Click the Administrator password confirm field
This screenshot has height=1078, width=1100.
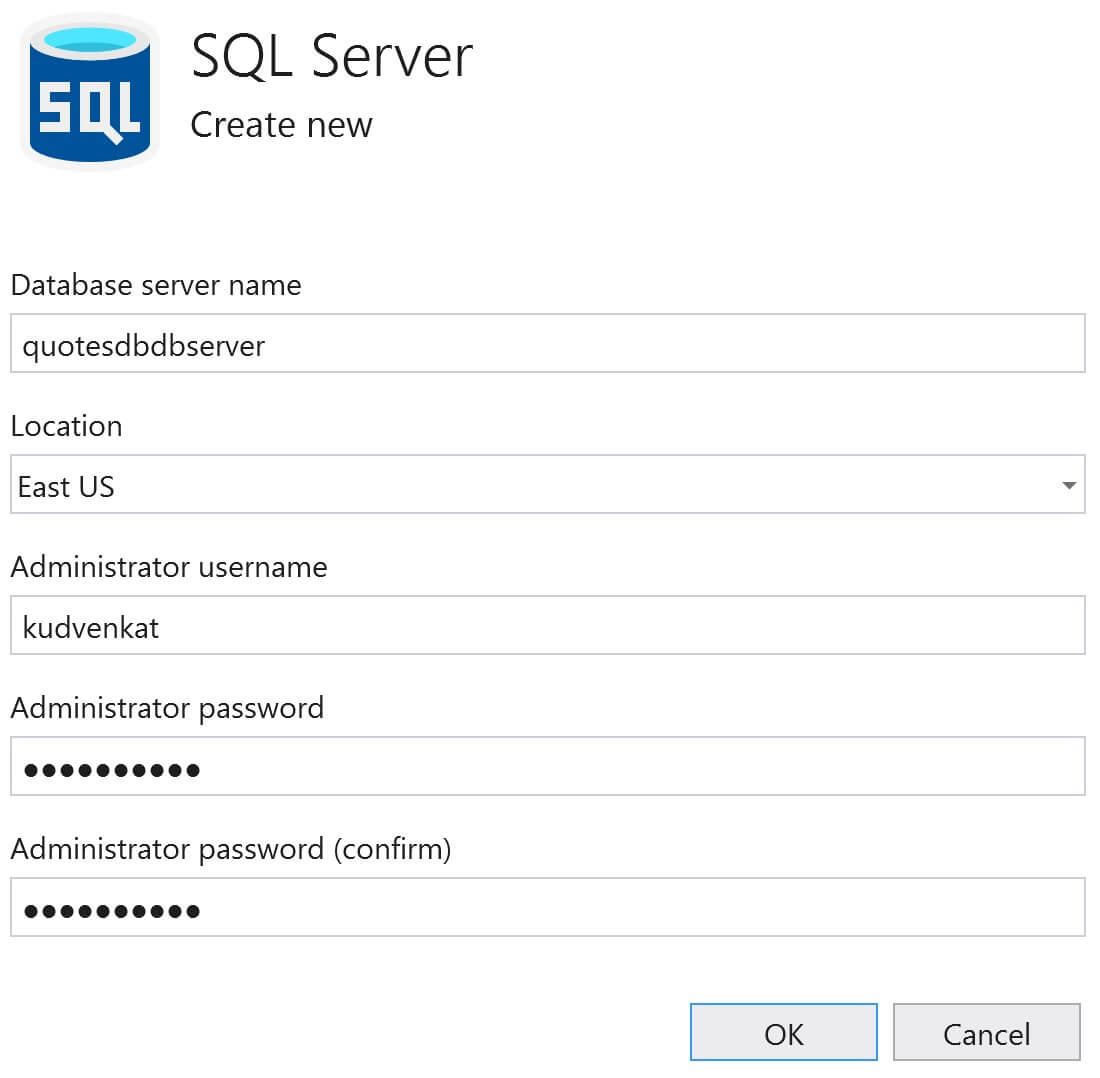coord(548,907)
